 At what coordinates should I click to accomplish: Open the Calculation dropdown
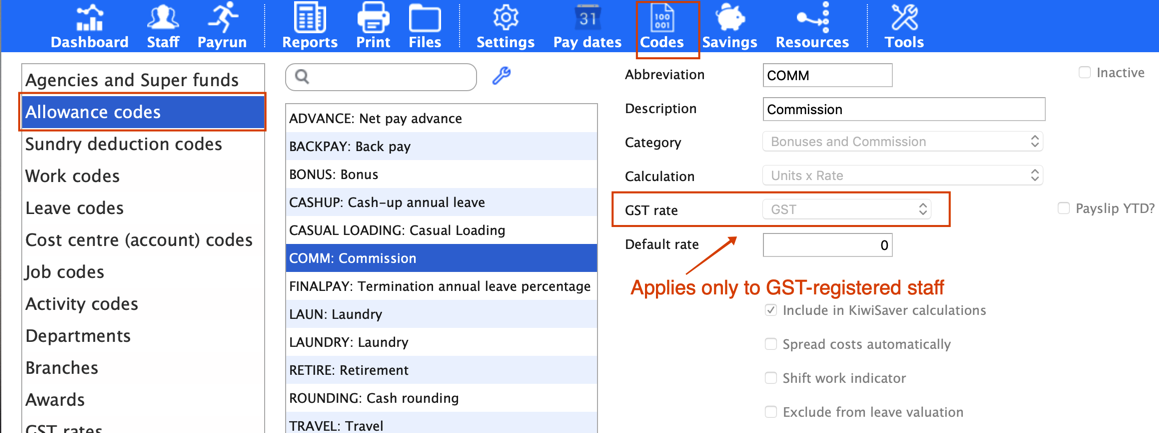[x=903, y=176]
